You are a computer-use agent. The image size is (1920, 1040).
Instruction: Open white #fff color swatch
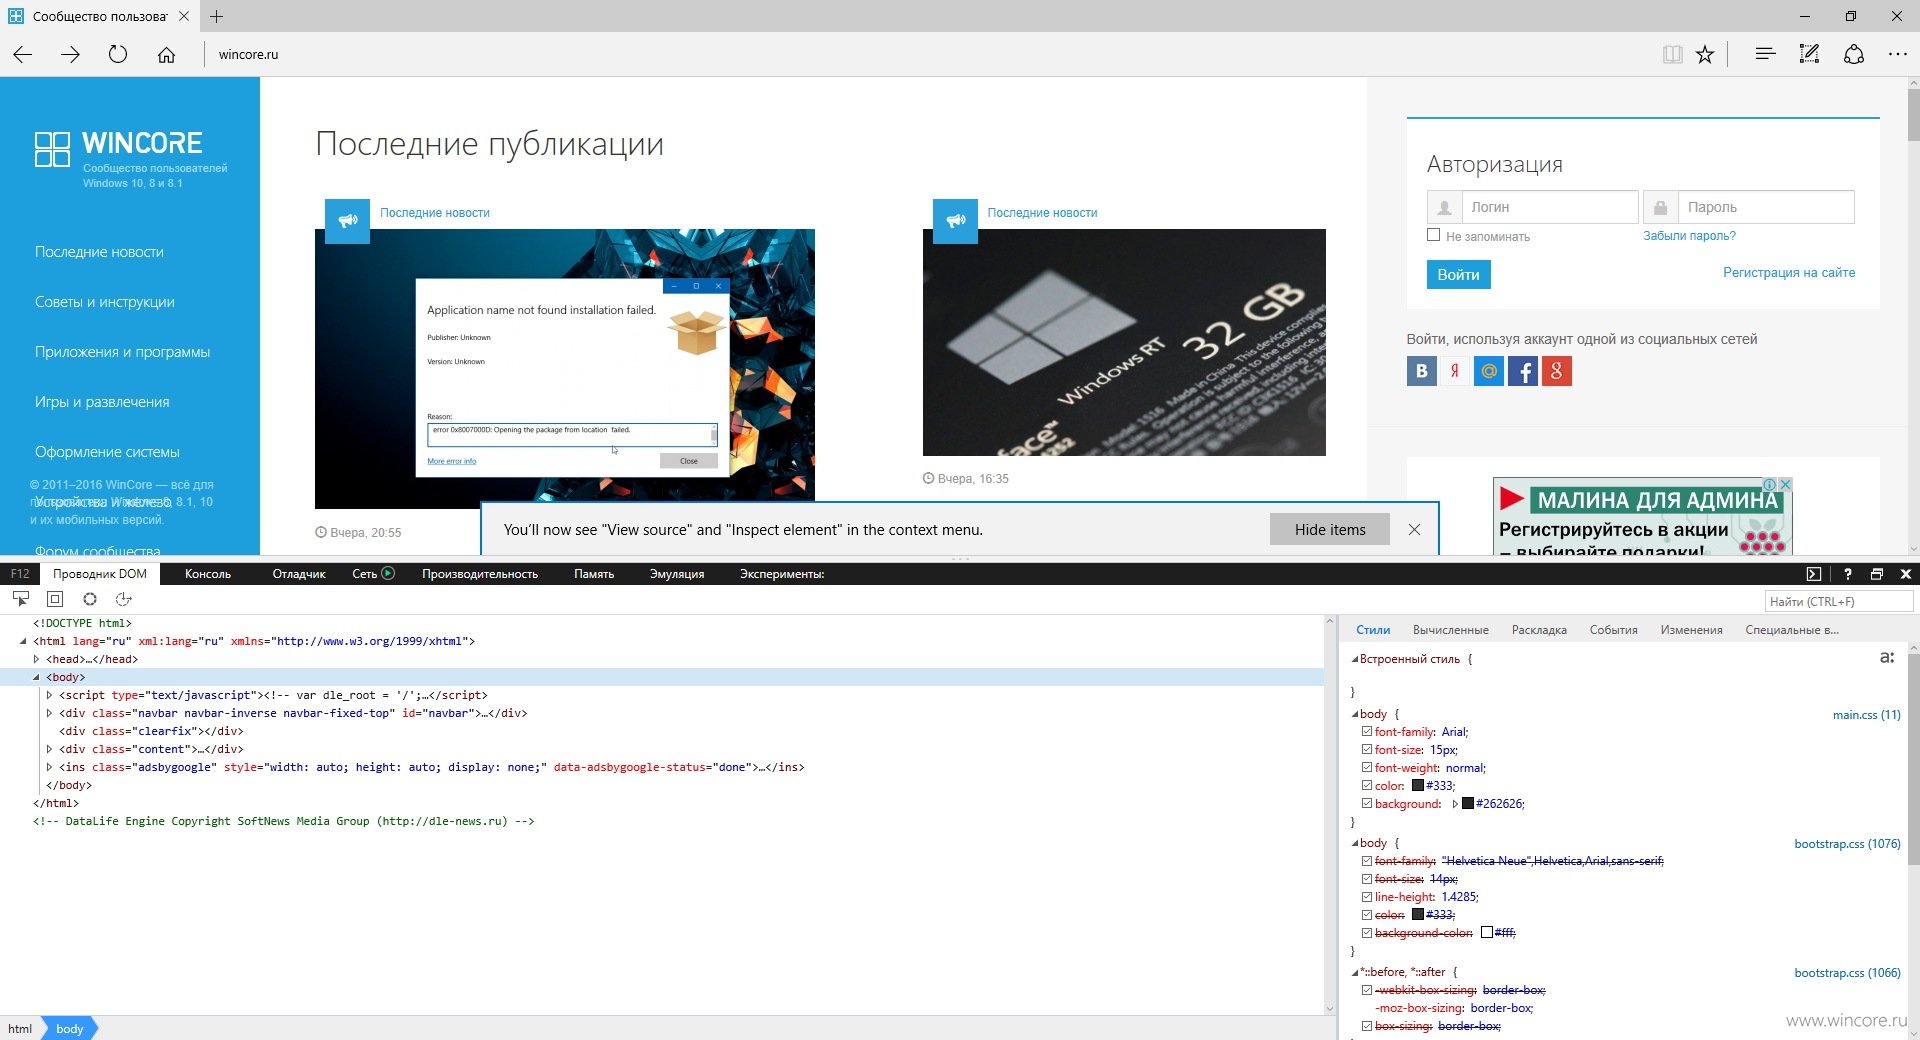[x=1487, y=933]
